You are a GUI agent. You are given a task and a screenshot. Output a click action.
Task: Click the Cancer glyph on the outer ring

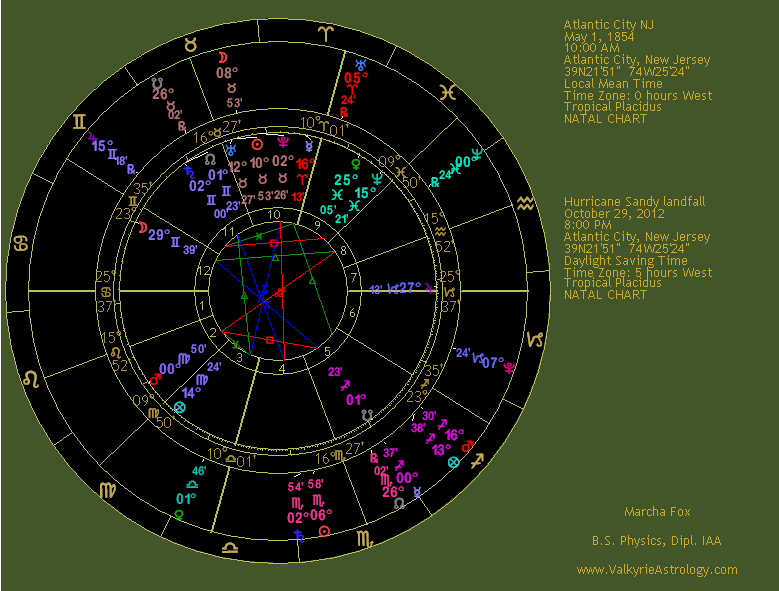point(19,243)
